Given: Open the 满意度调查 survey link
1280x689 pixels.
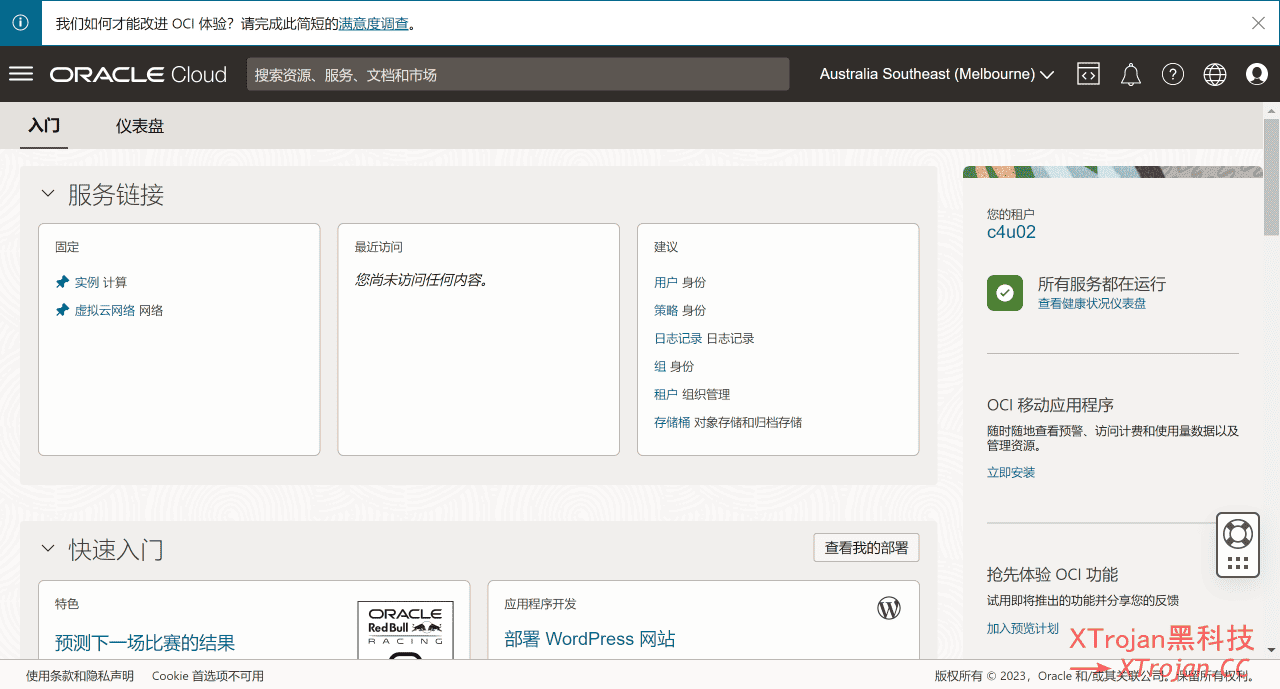Looking at the screenshot, I should click(x=374, y=24).
